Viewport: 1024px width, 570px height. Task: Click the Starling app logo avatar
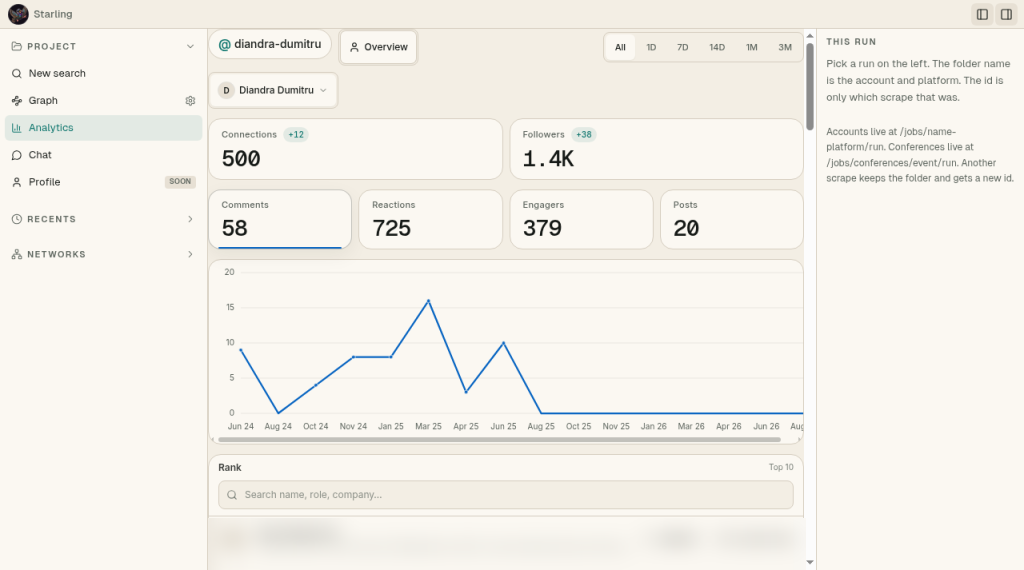[18, 14]
